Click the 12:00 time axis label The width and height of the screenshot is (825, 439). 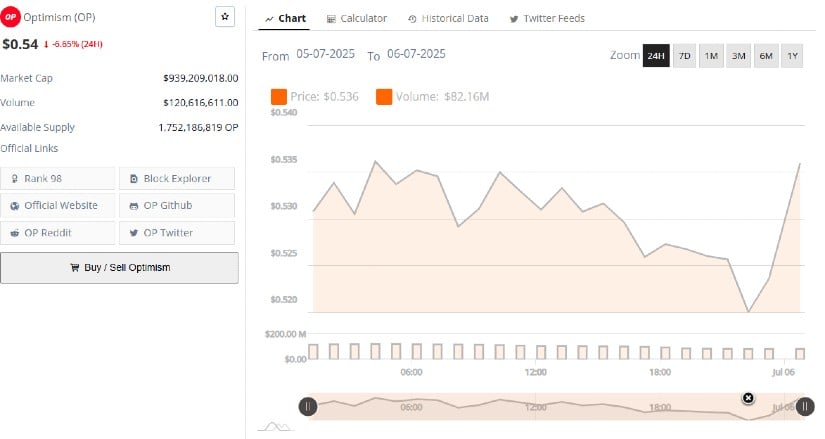click(x=535, y=372)
